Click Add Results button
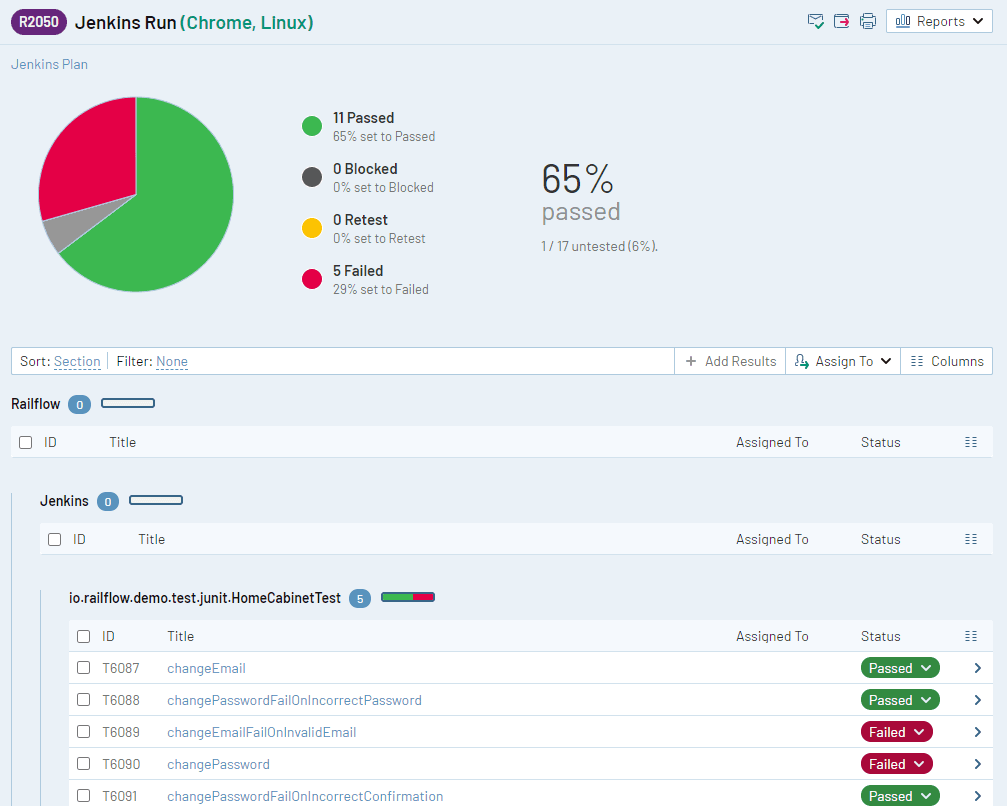Image resolution: width=1007 pixels, height=806 pixels. click(730, 362)
